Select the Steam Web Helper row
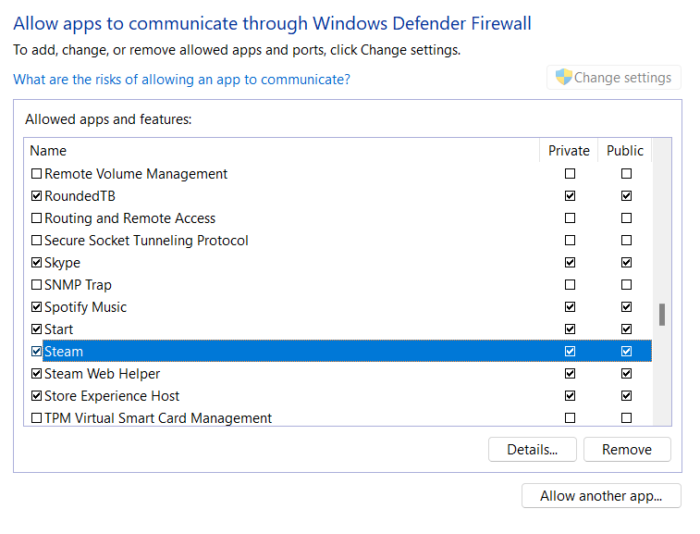700x534 pixels. [x=102, y=374]
